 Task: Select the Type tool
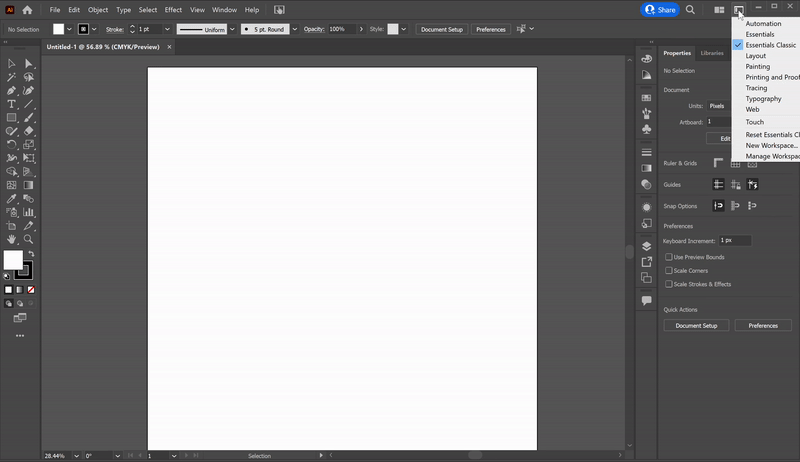tap(11, 104)
